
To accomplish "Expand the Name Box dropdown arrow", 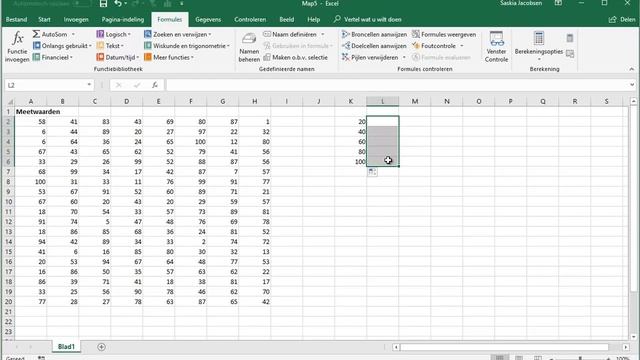I will click(x=89, y=85).
